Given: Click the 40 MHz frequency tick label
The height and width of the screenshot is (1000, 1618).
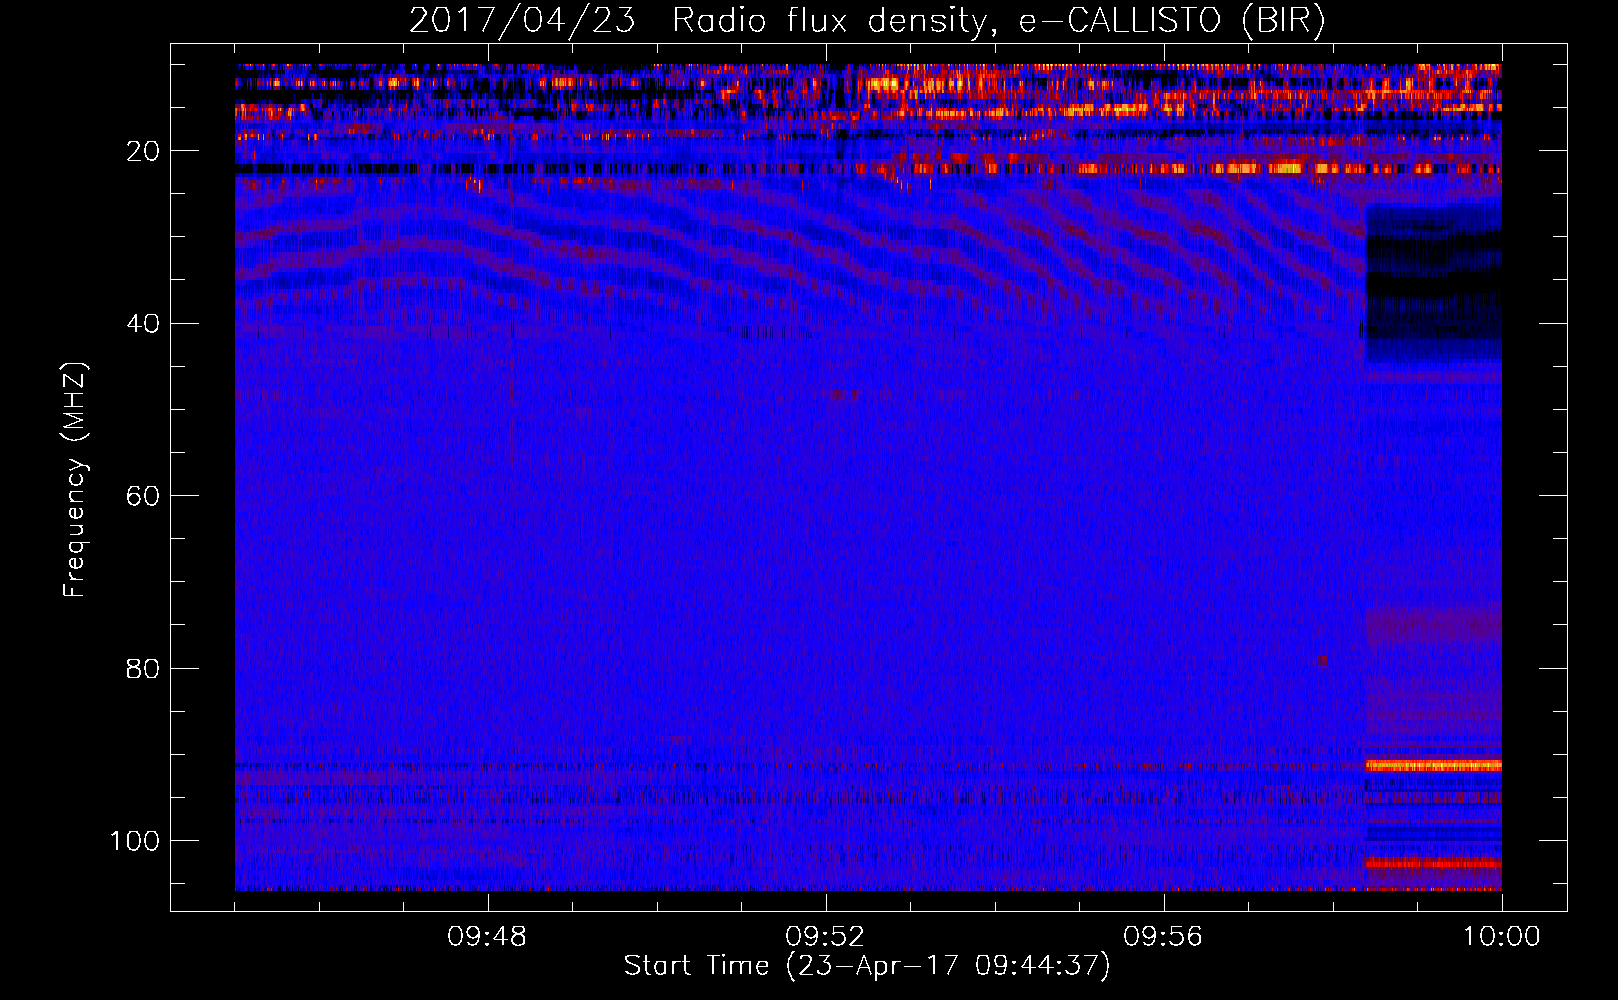Looking at the screenshot, I should click(x=143, y=324).
